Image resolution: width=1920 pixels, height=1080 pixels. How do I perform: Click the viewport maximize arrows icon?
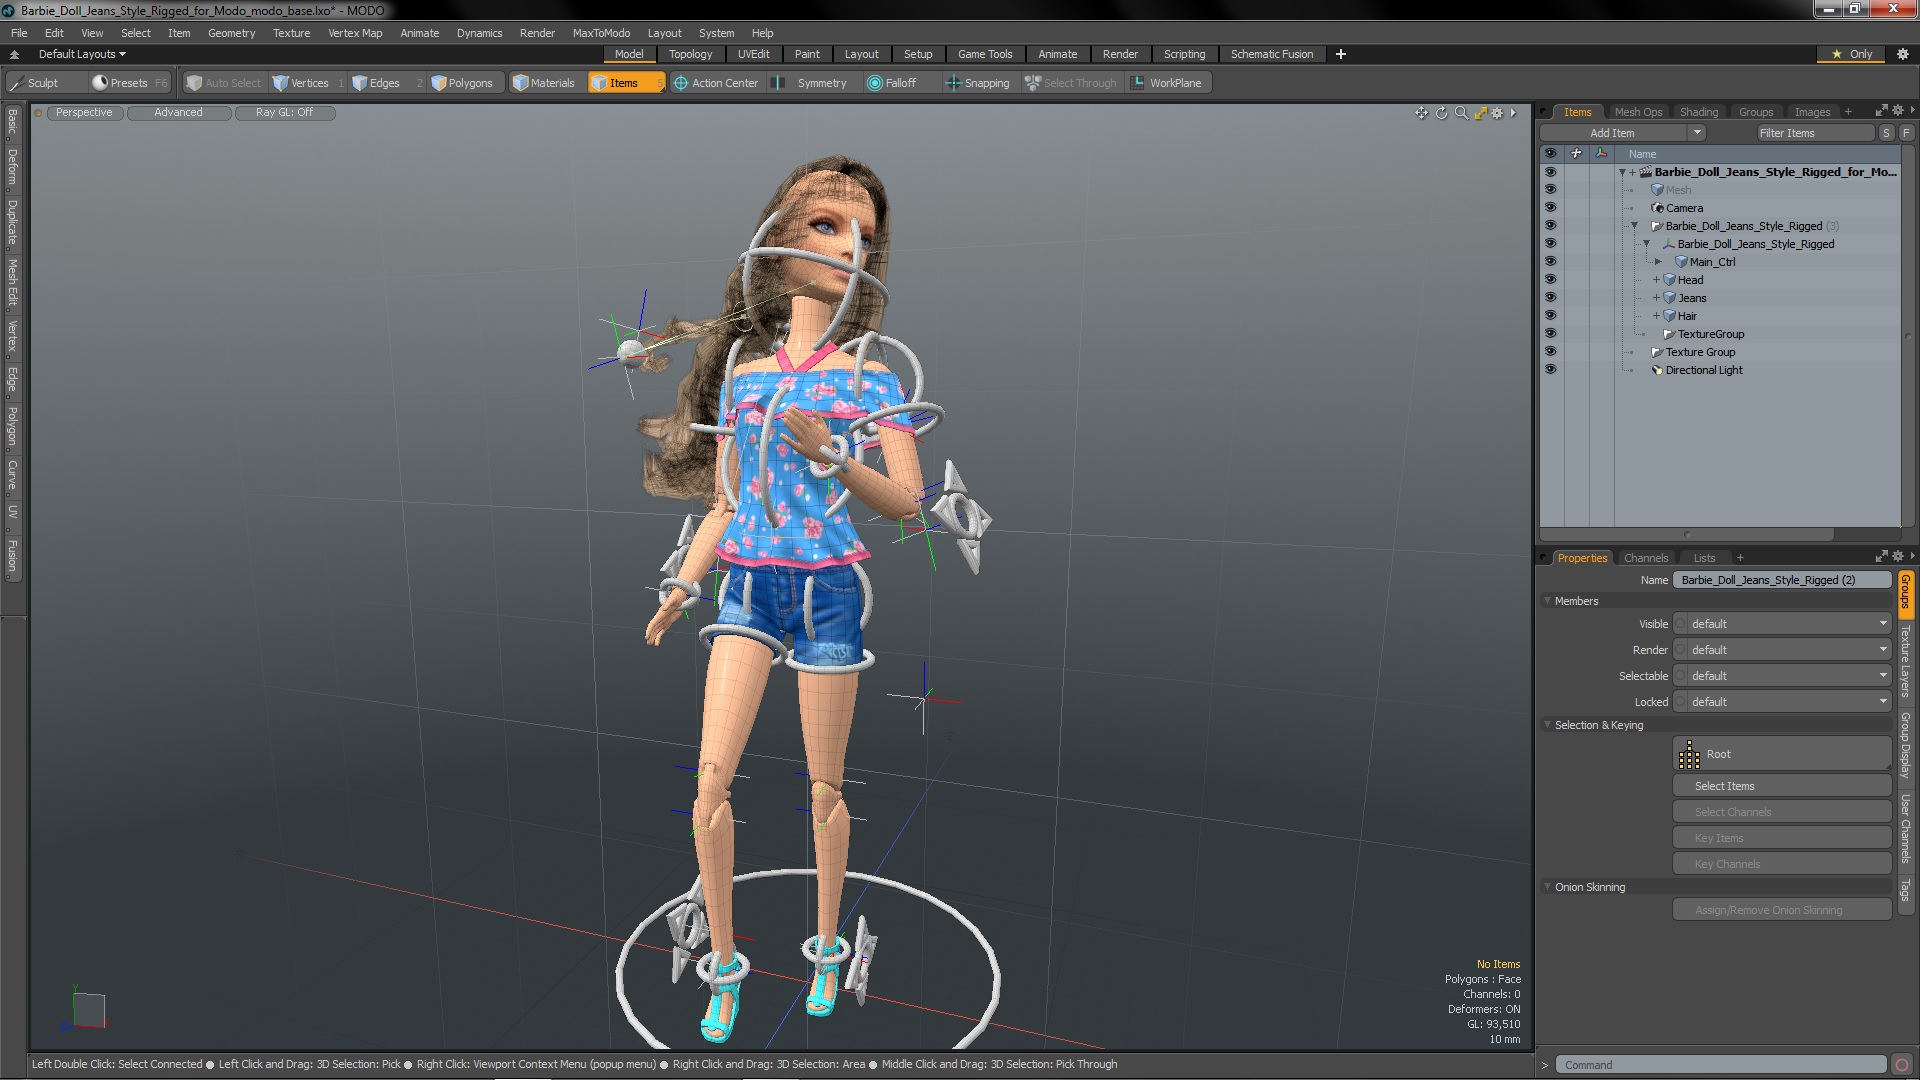(x=1480, y=113)
